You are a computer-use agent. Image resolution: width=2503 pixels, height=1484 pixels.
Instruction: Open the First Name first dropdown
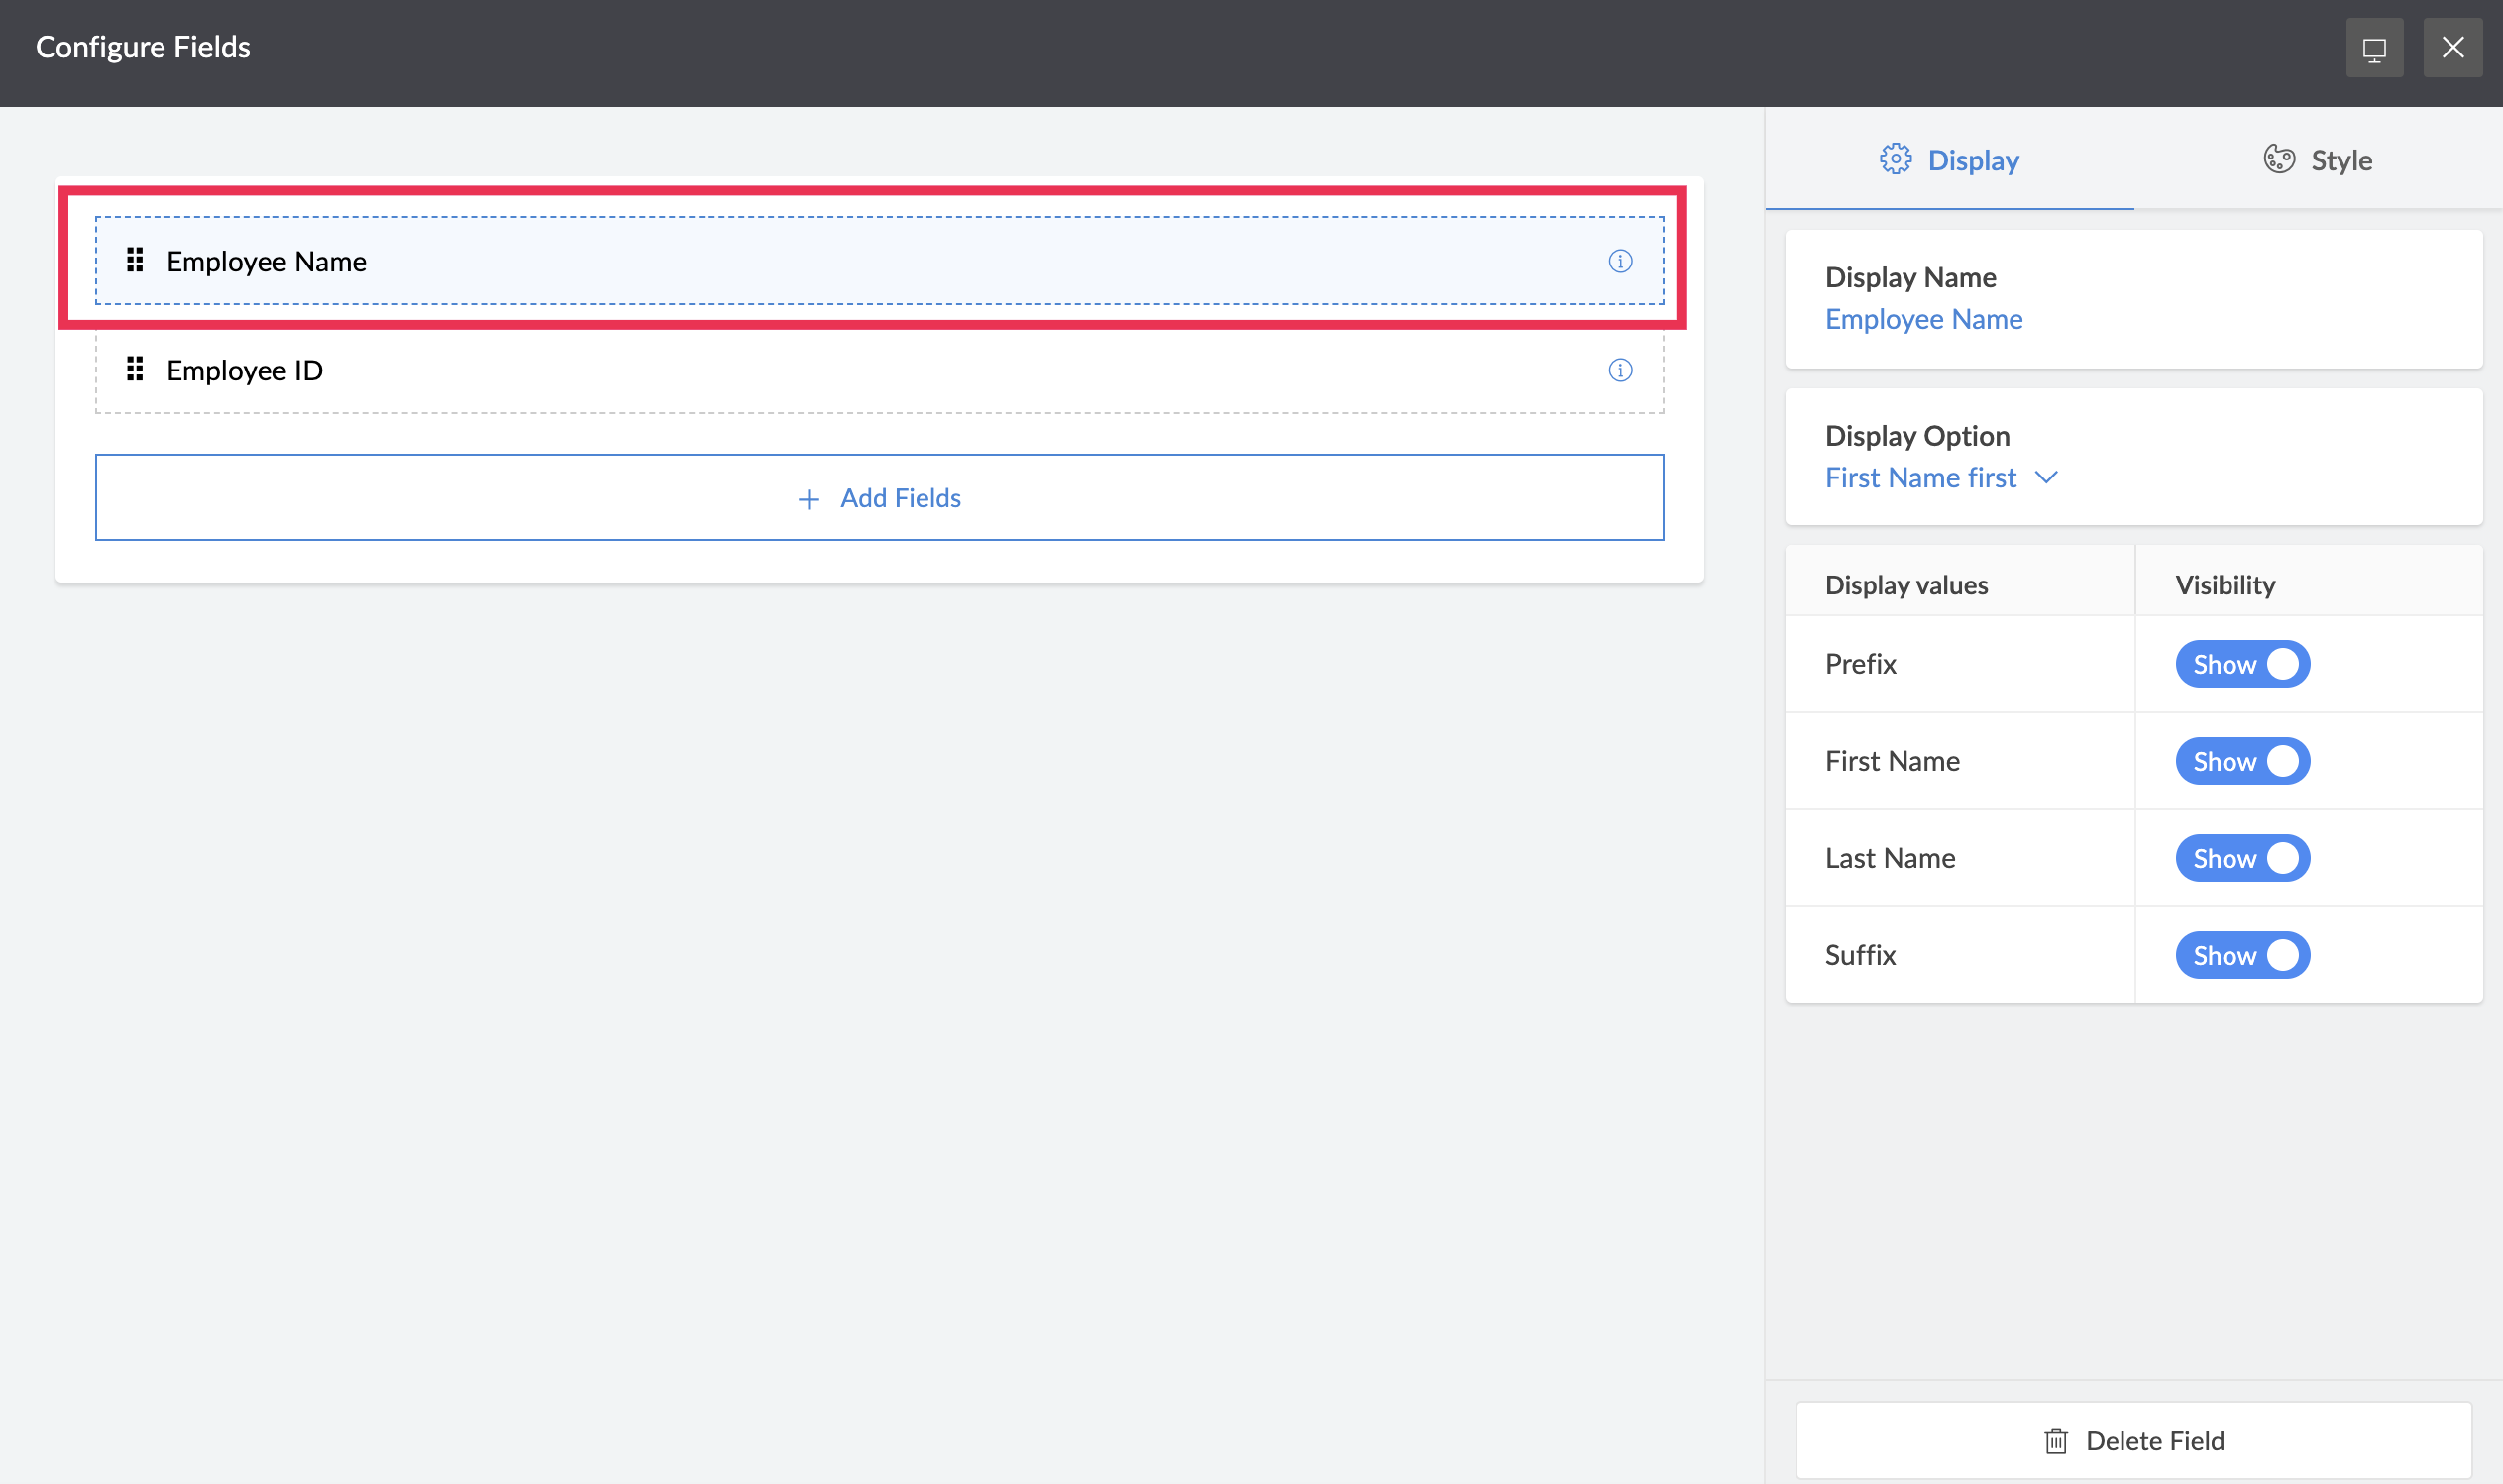coord(1920,478)
